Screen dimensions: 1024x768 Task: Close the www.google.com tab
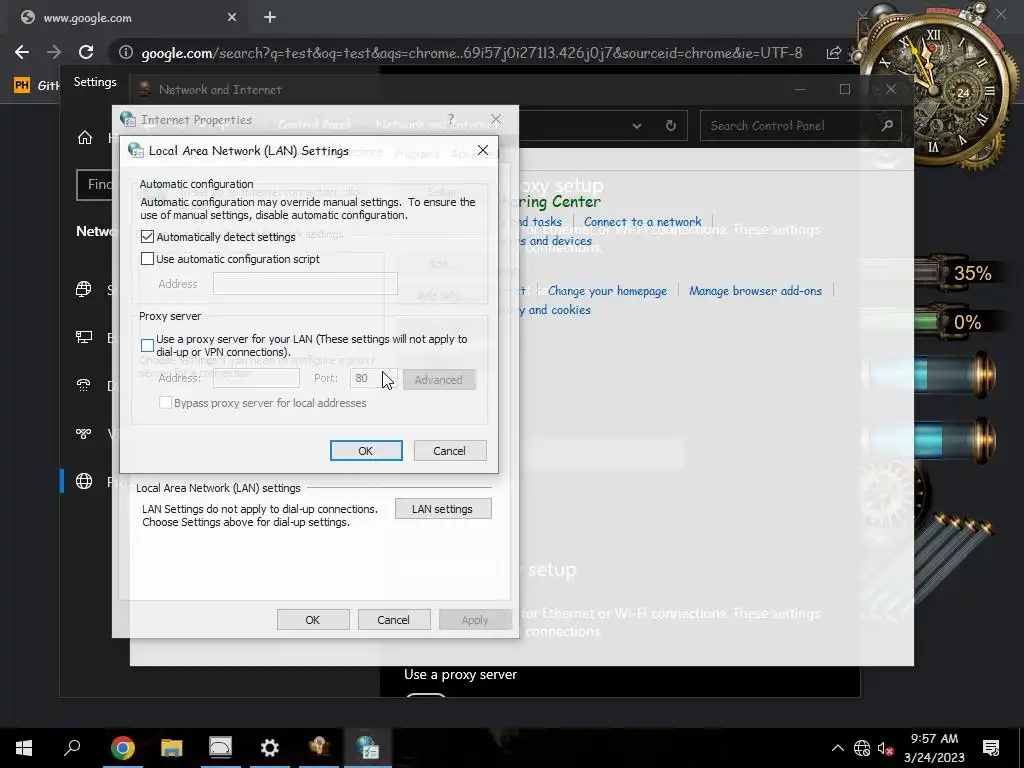pyautogui.click(x=232, y=18)
